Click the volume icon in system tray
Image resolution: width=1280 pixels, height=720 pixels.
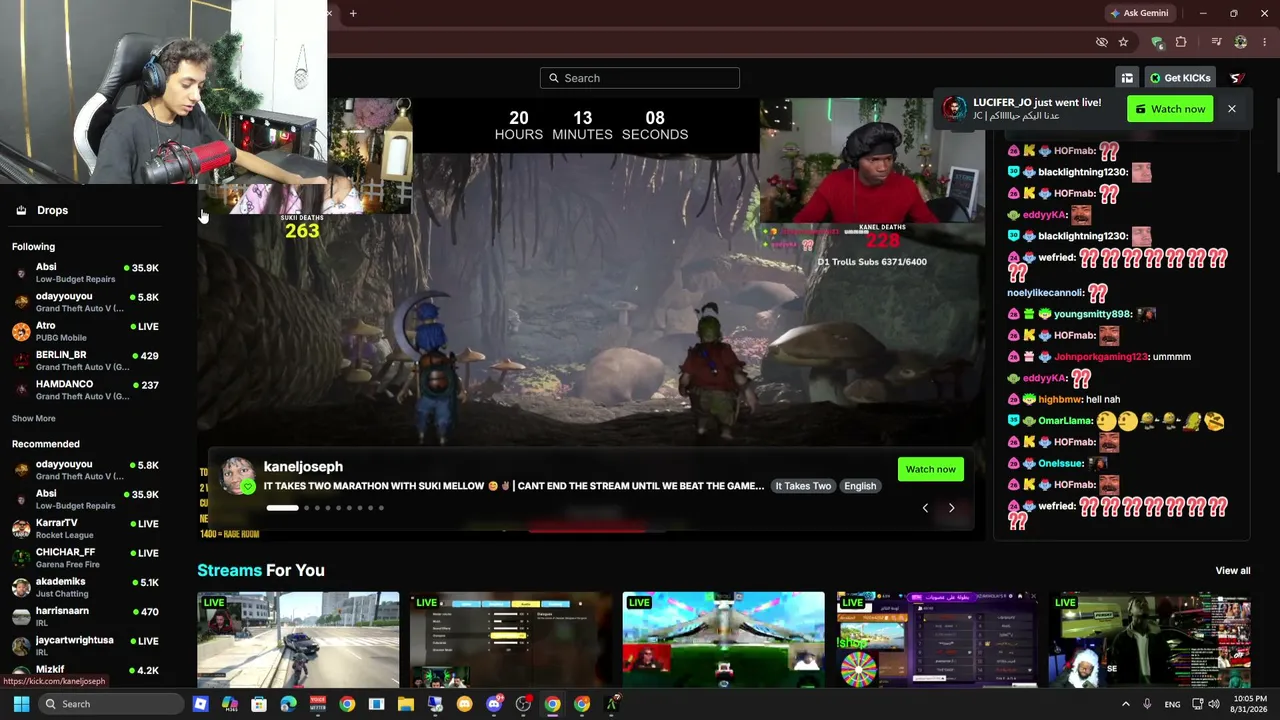point(1214,704)
